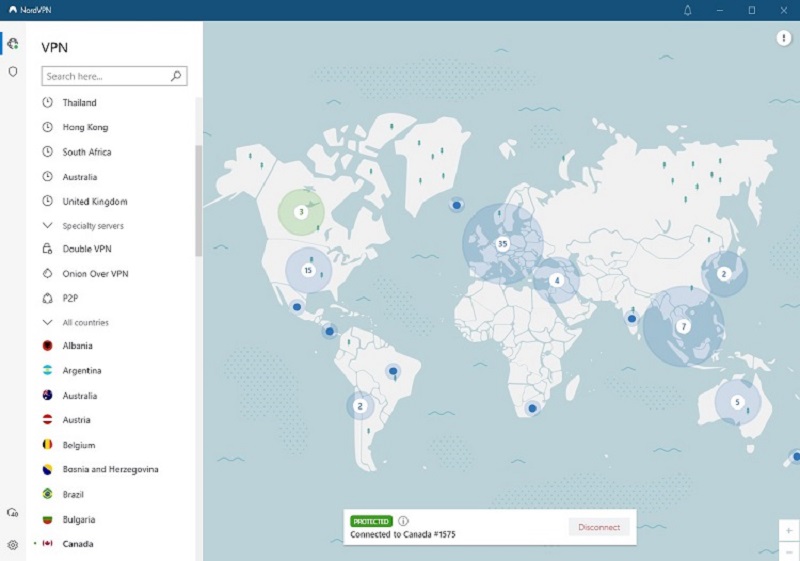Click the Austria flag icon
This screenshot has height=561, width=800.
(x=47, y=420)
